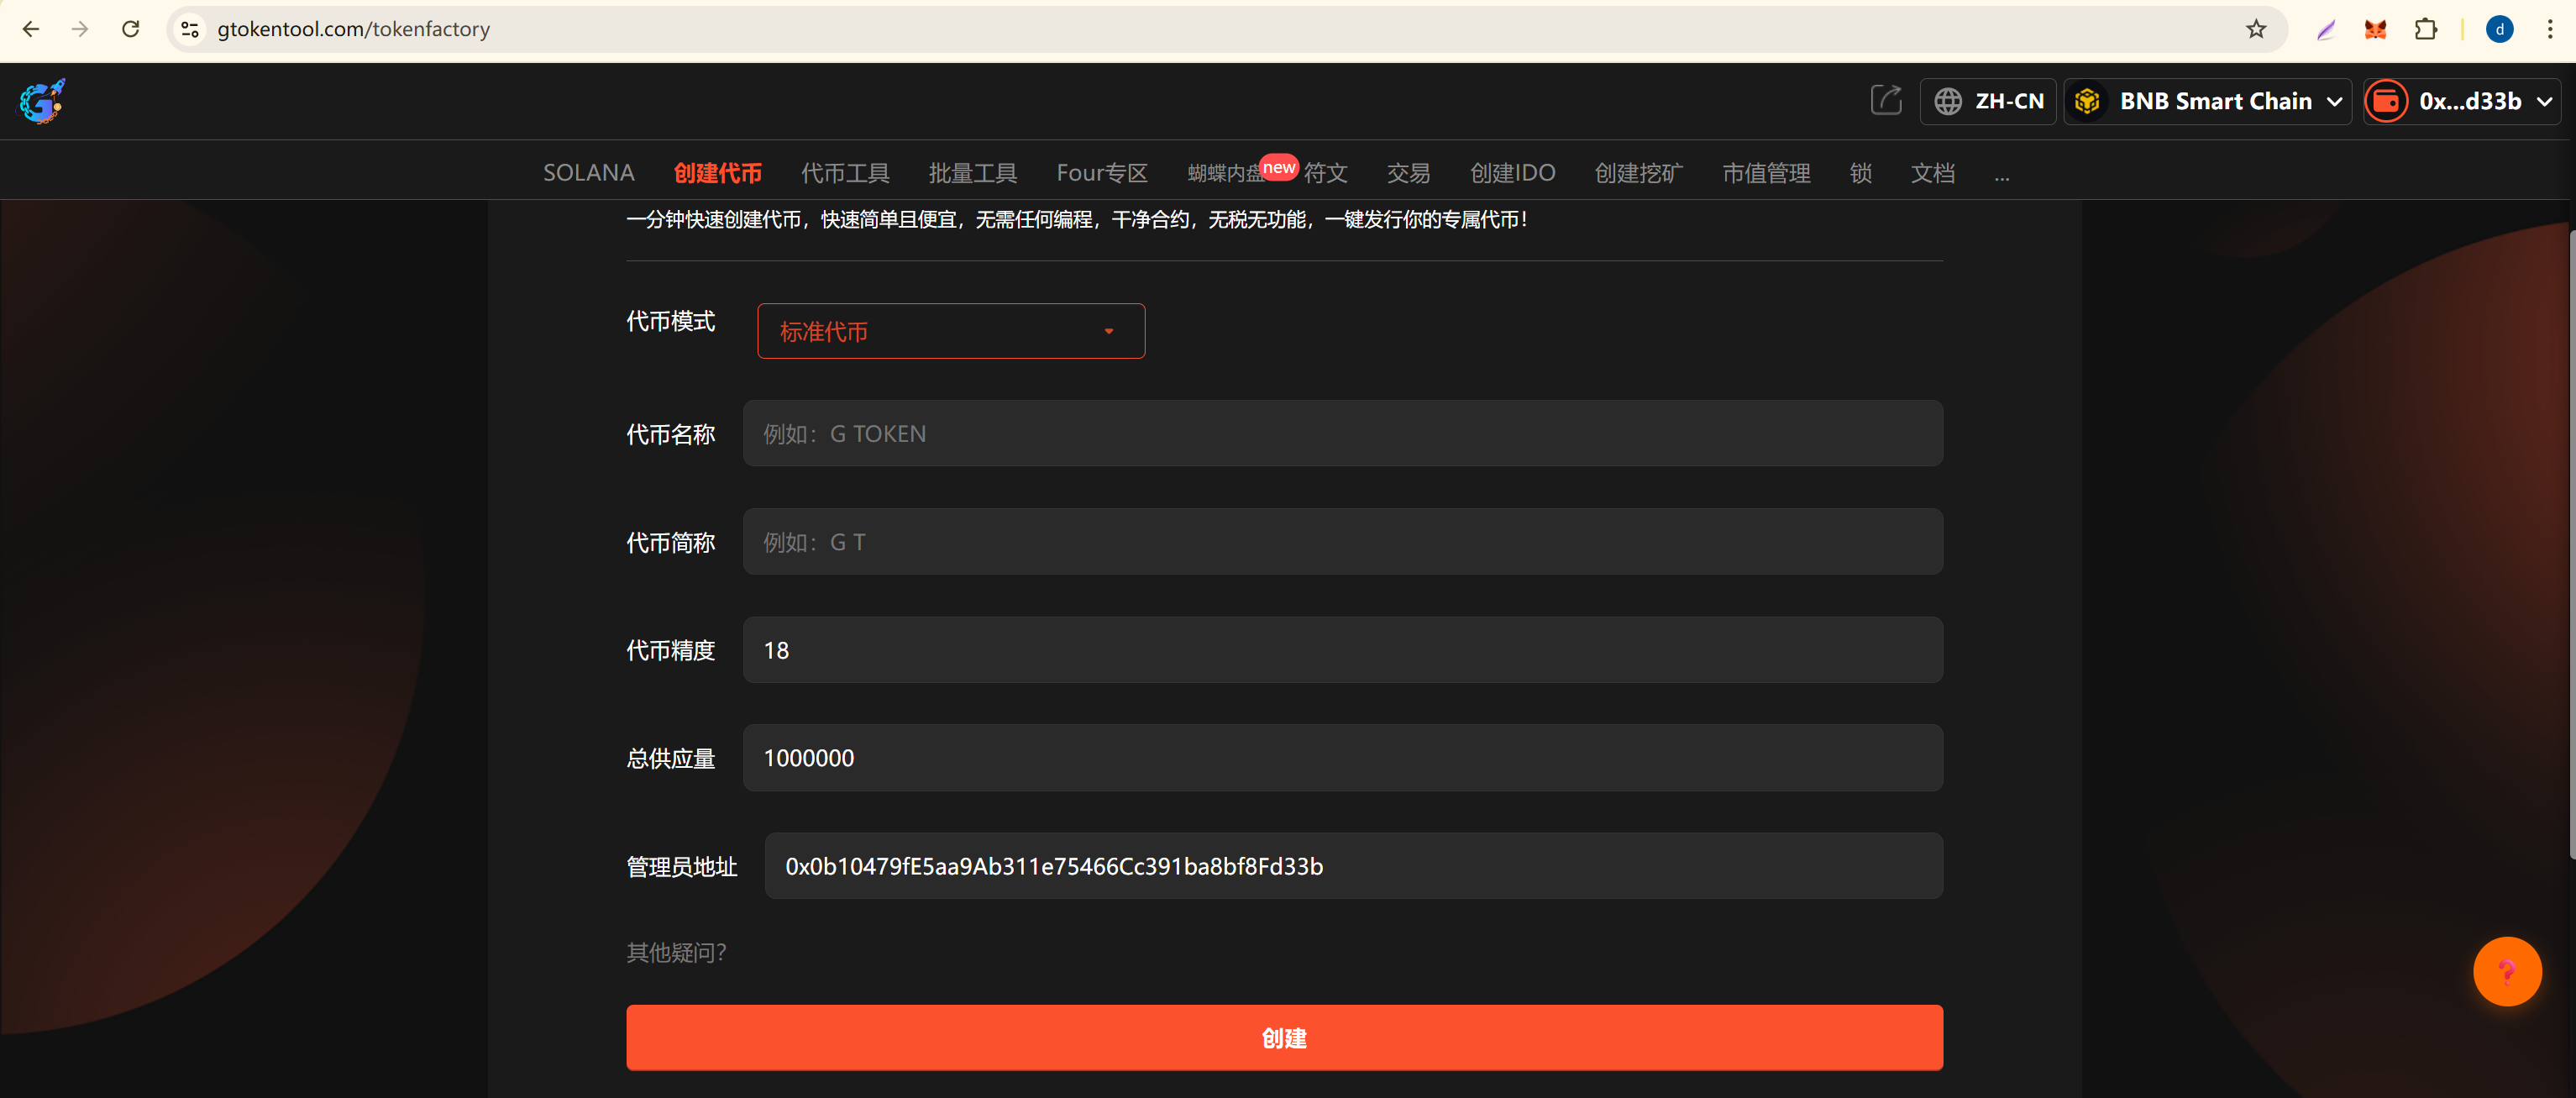Open the purple feather extension

[2326, 29]
